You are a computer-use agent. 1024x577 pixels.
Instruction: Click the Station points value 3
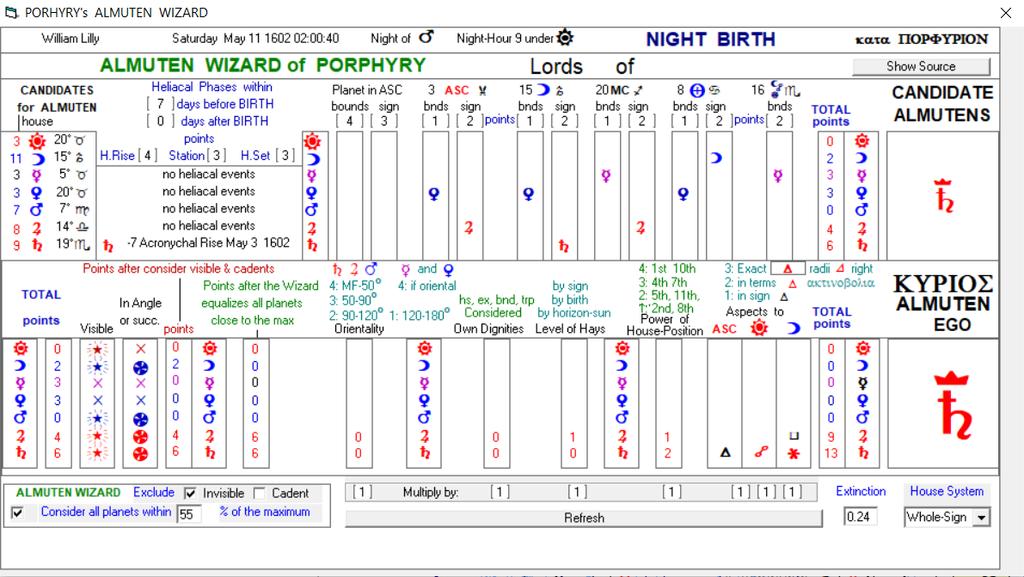(217, 155)
